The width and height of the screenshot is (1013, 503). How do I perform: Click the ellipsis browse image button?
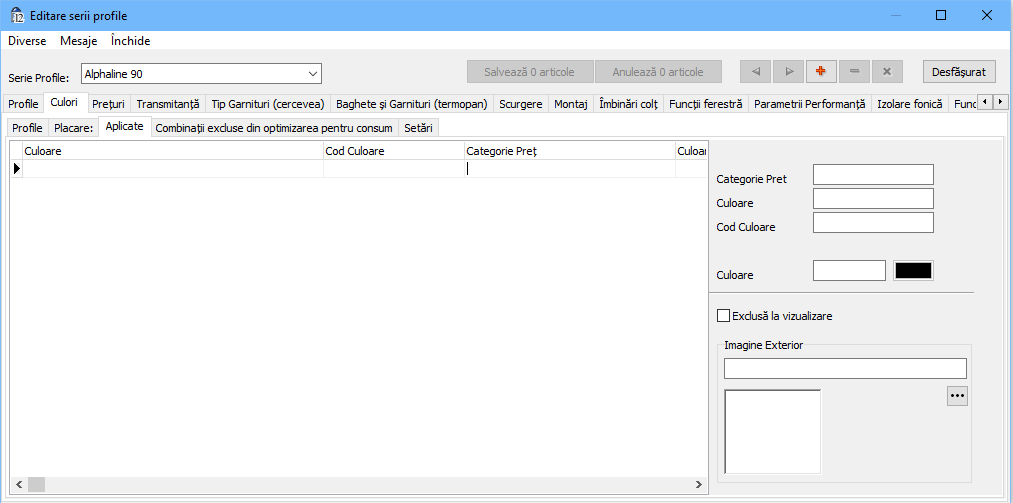pyautogui.click(x=957, y=396)
